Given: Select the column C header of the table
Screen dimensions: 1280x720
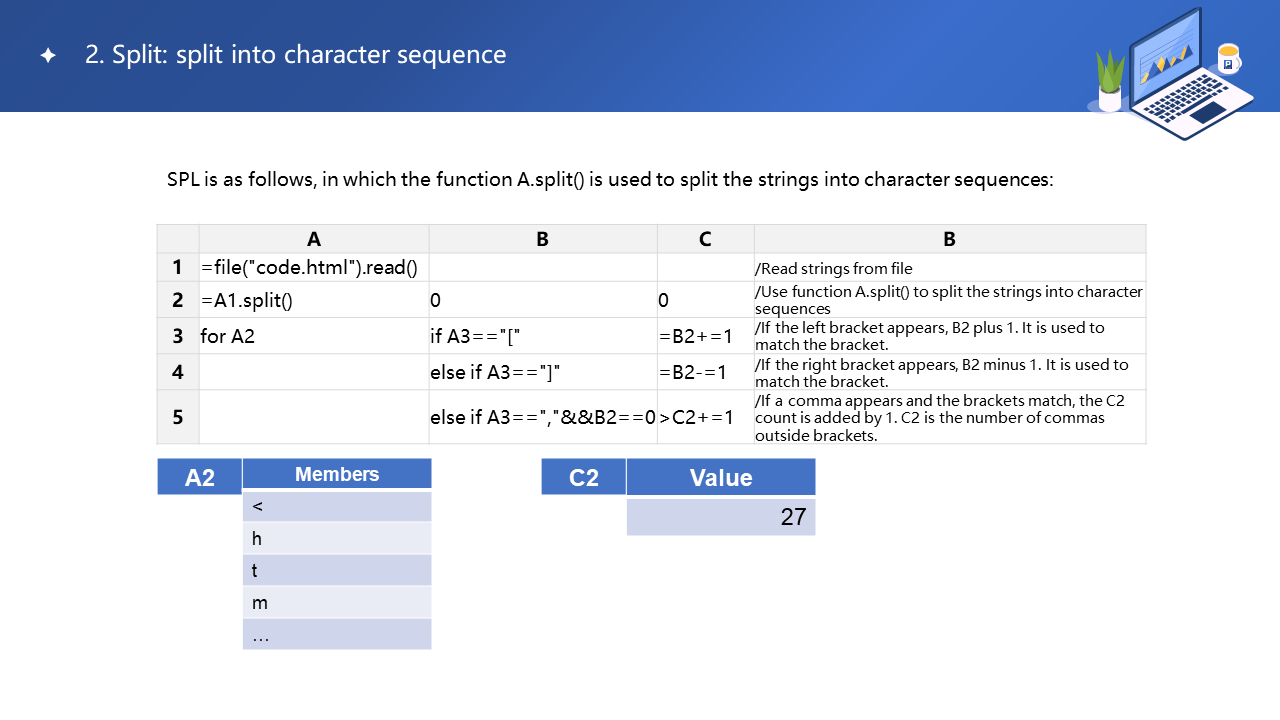Looking at the screenshot, I should pos(705,239).
